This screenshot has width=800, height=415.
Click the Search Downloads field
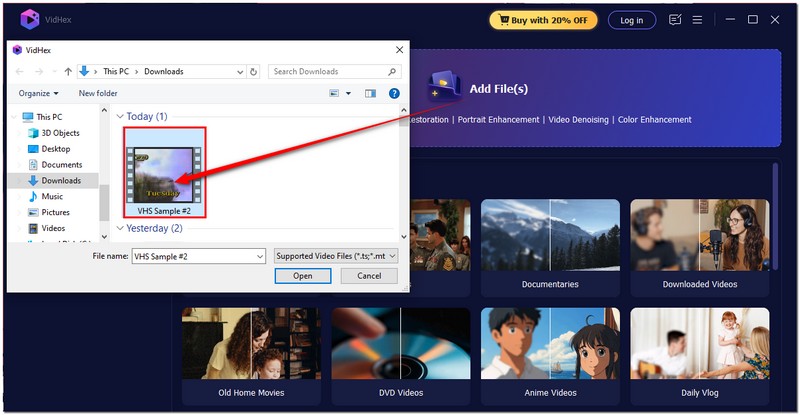coord(330,71)
